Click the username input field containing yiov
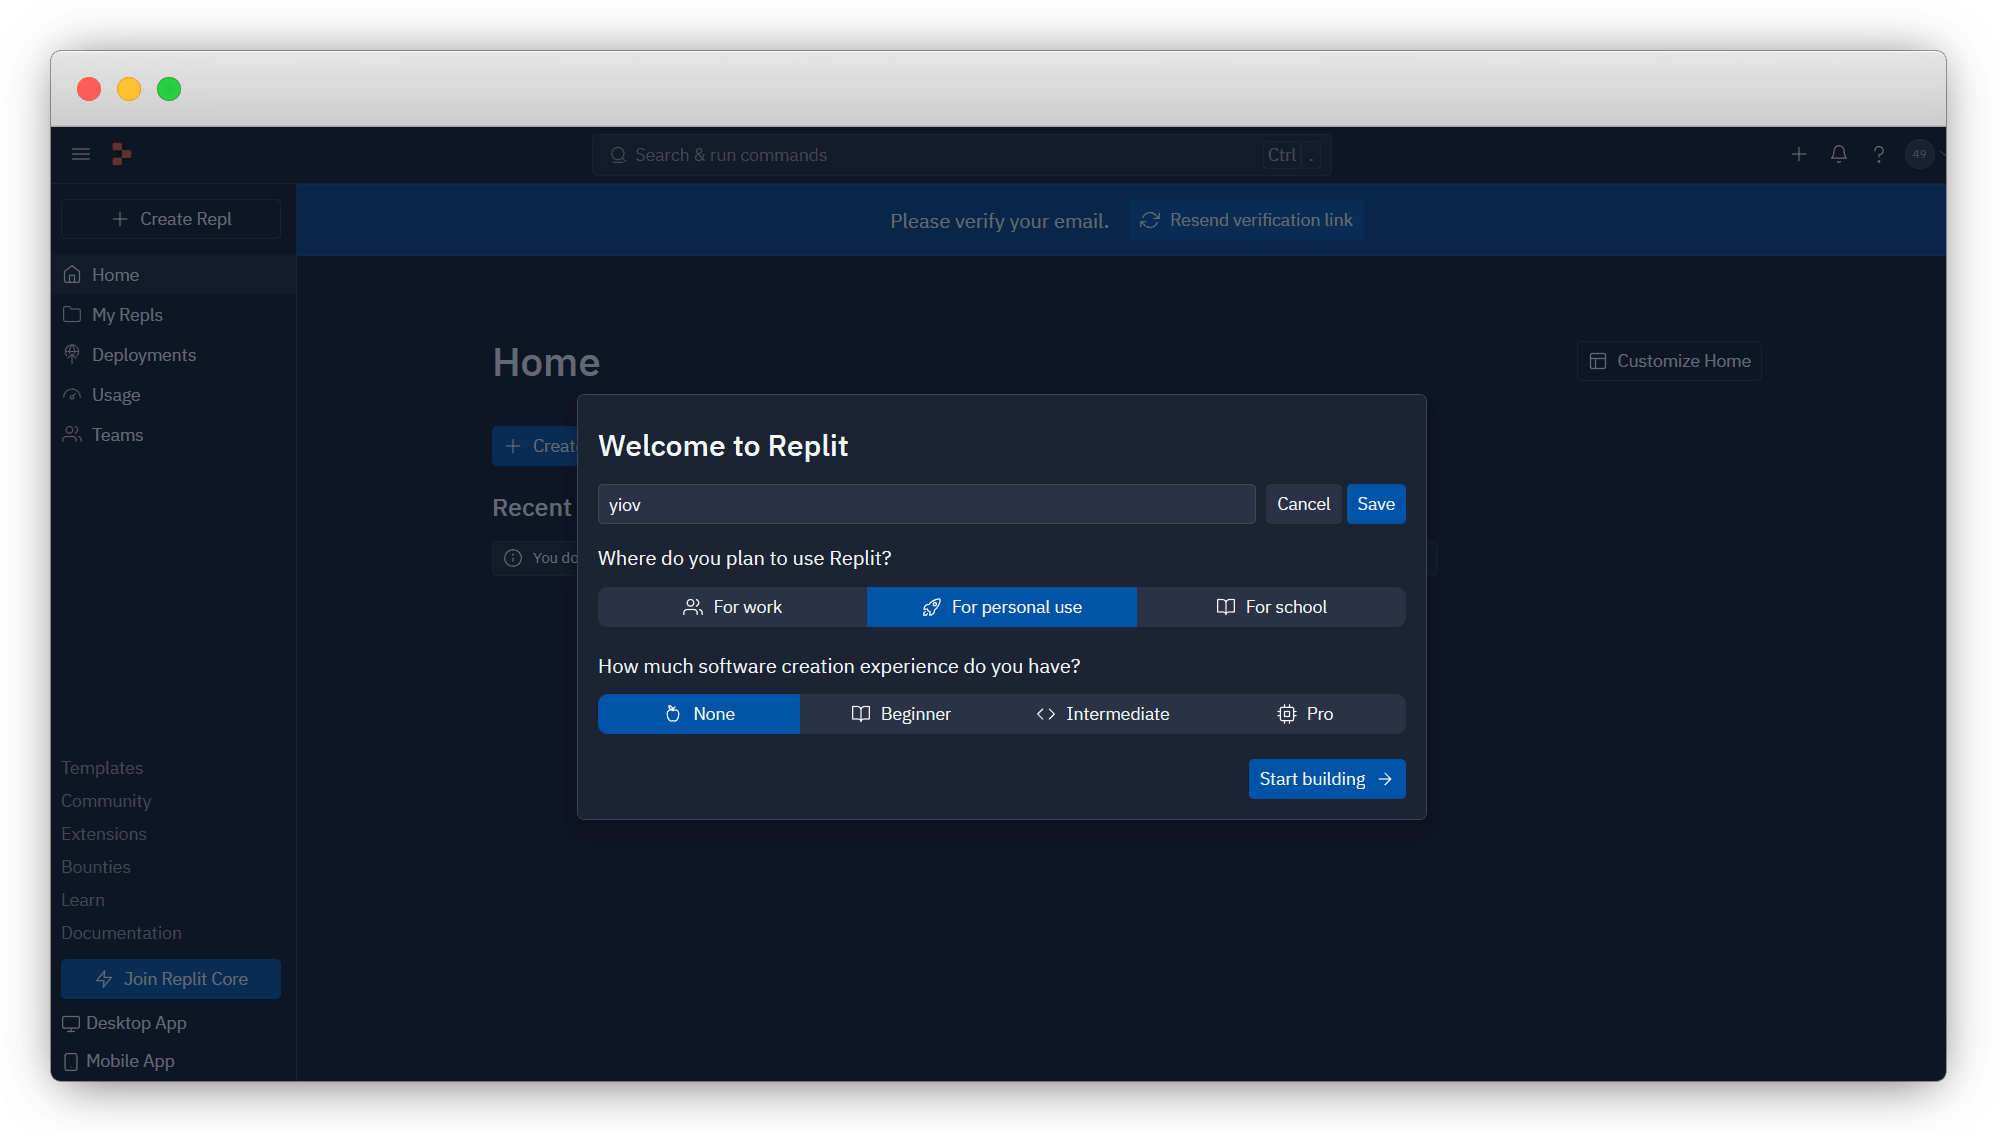 (926, 504)
